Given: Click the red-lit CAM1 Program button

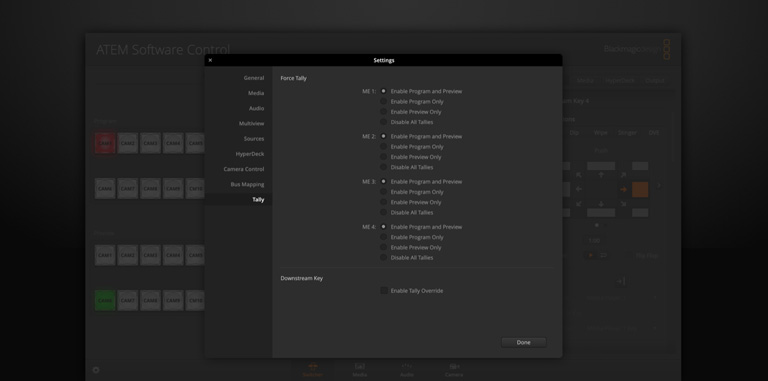Looking at the screenshot, I should click(105, 143).
